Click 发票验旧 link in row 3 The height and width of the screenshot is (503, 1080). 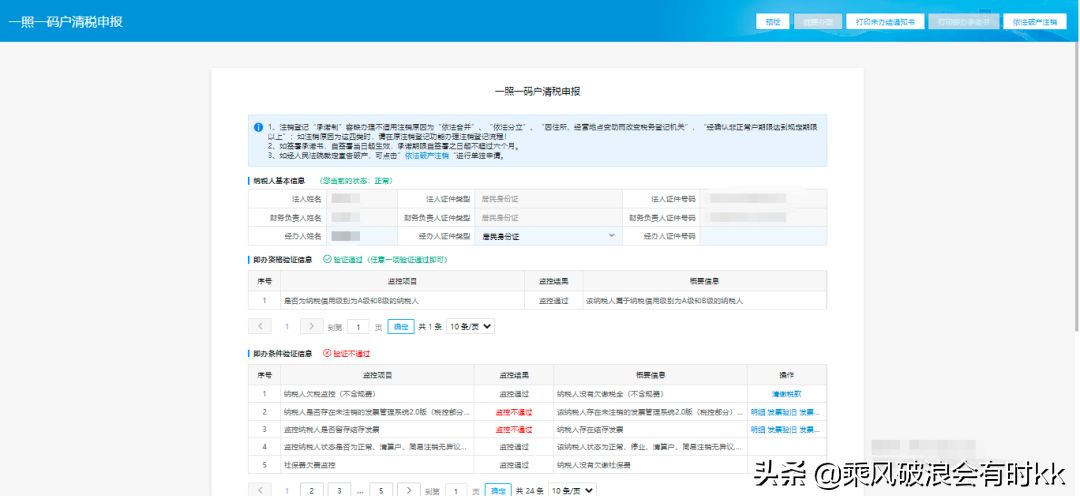click(x=782, y=429)
